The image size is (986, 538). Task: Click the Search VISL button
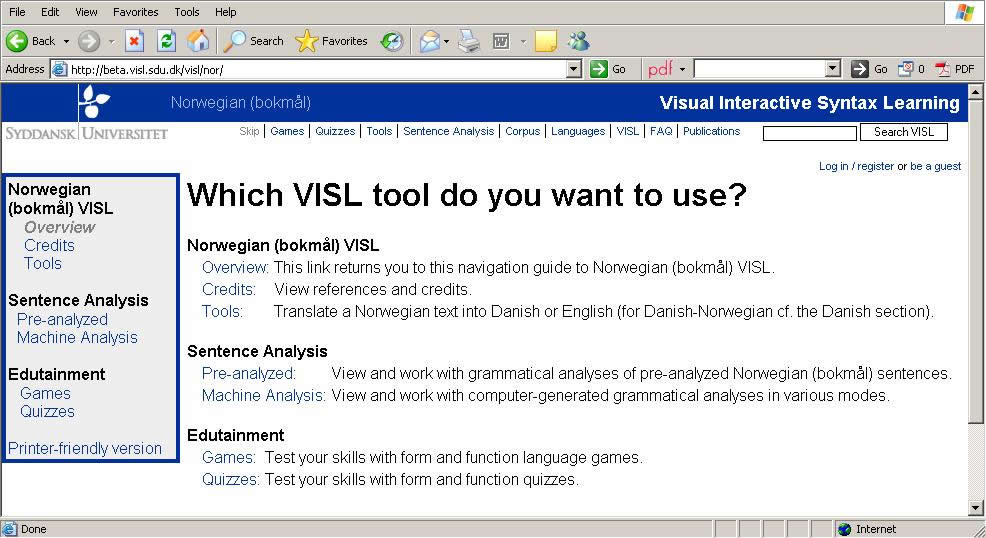903,132
